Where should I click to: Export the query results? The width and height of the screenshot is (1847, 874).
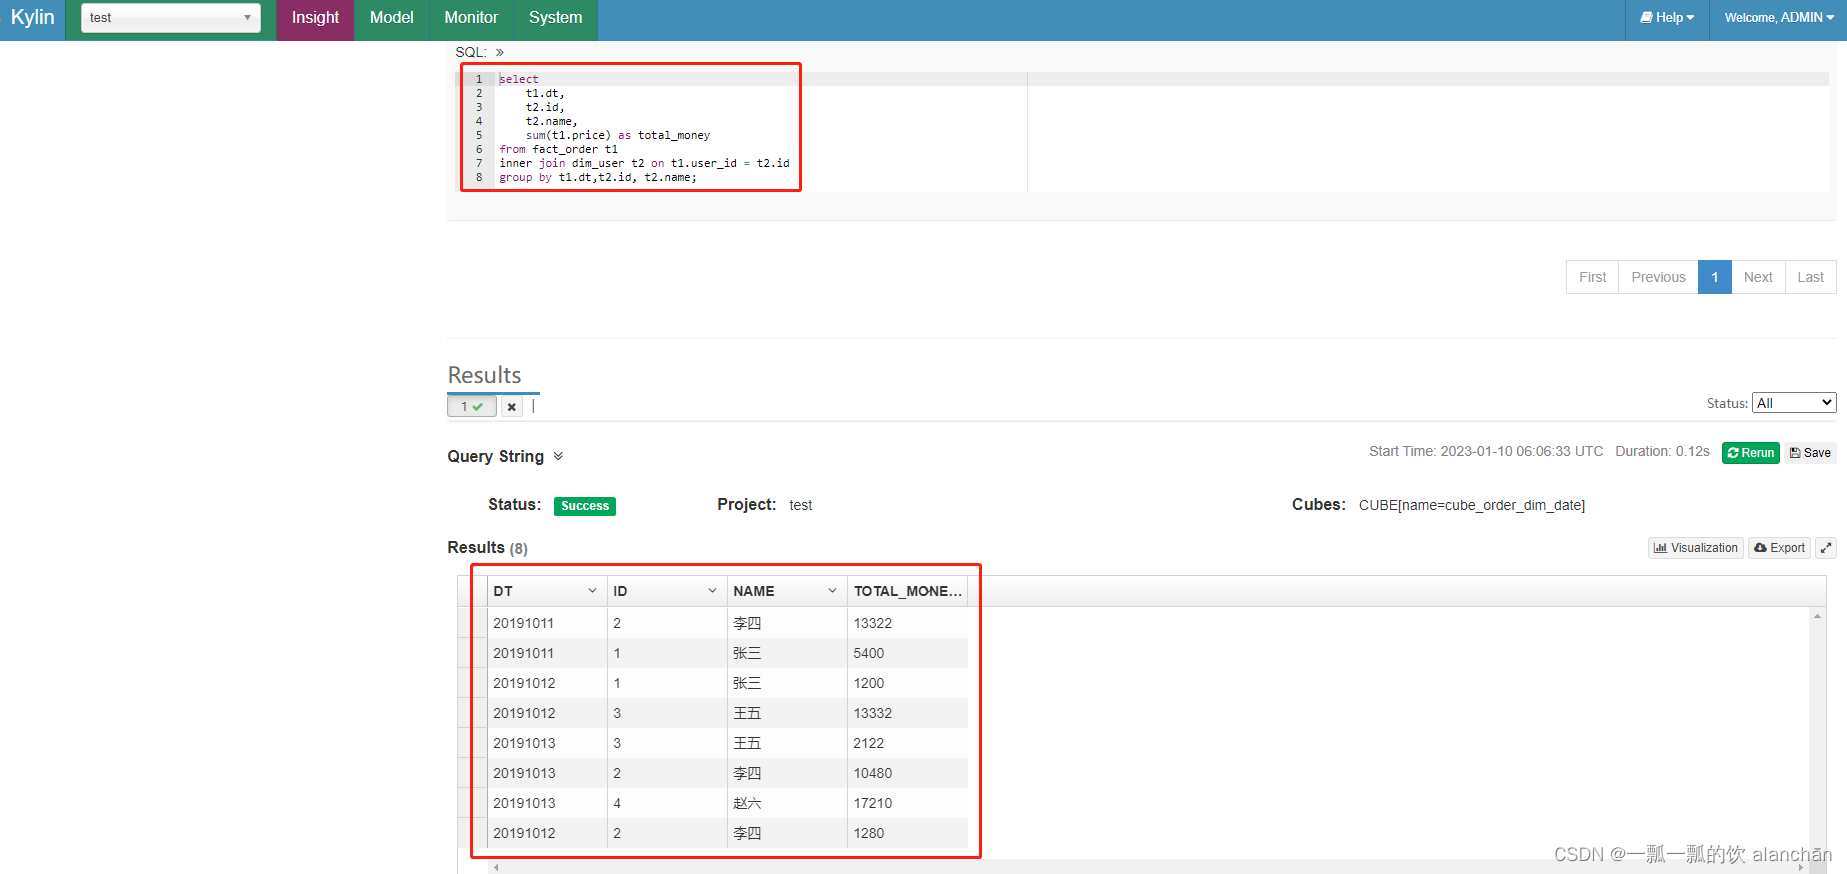tap(1779, 548)
